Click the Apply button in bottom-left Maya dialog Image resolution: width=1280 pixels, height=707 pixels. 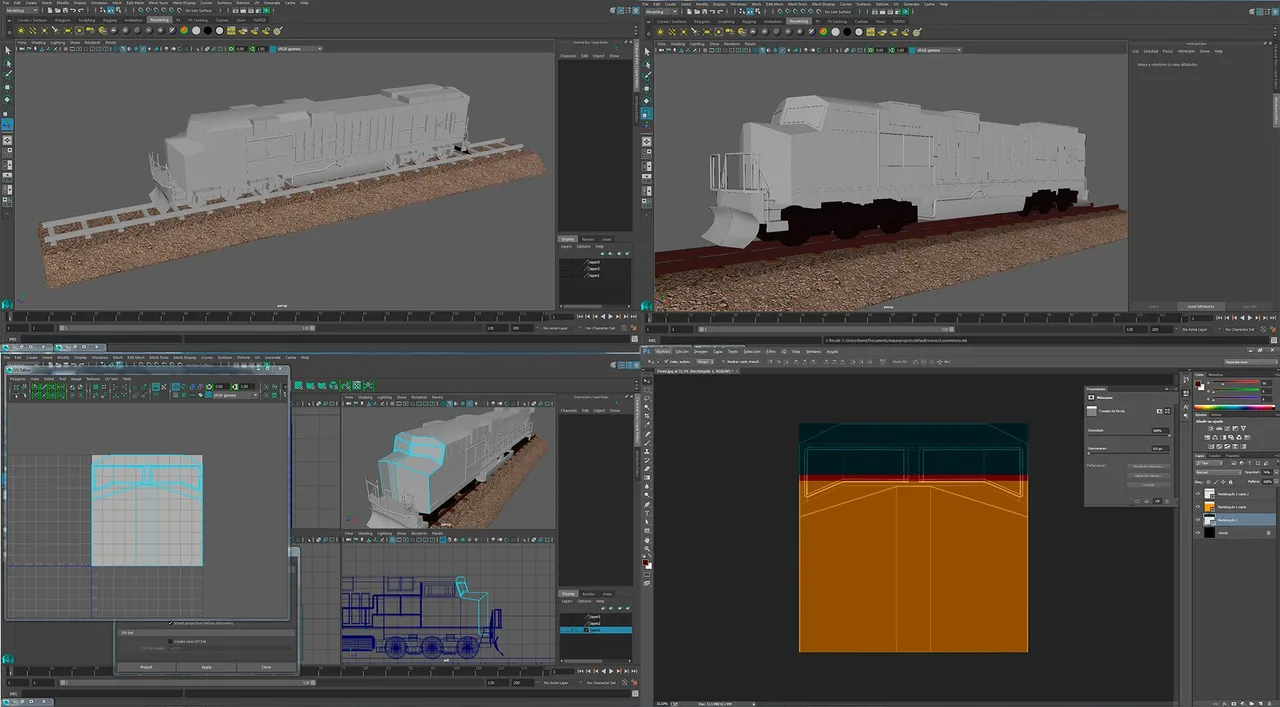[206, 667]
